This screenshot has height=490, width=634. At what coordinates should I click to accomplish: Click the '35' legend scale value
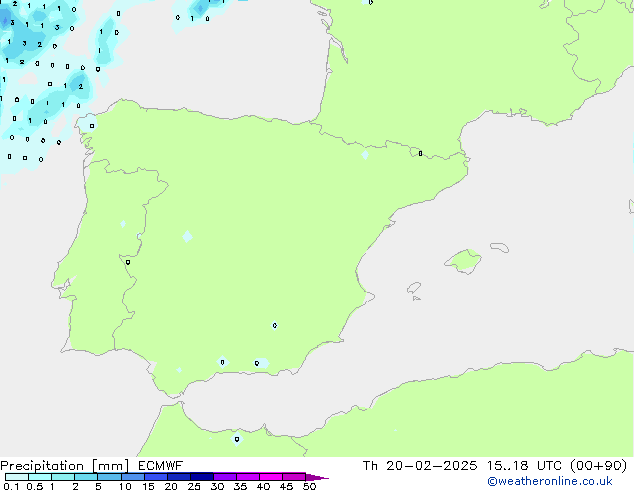[240, 486]
